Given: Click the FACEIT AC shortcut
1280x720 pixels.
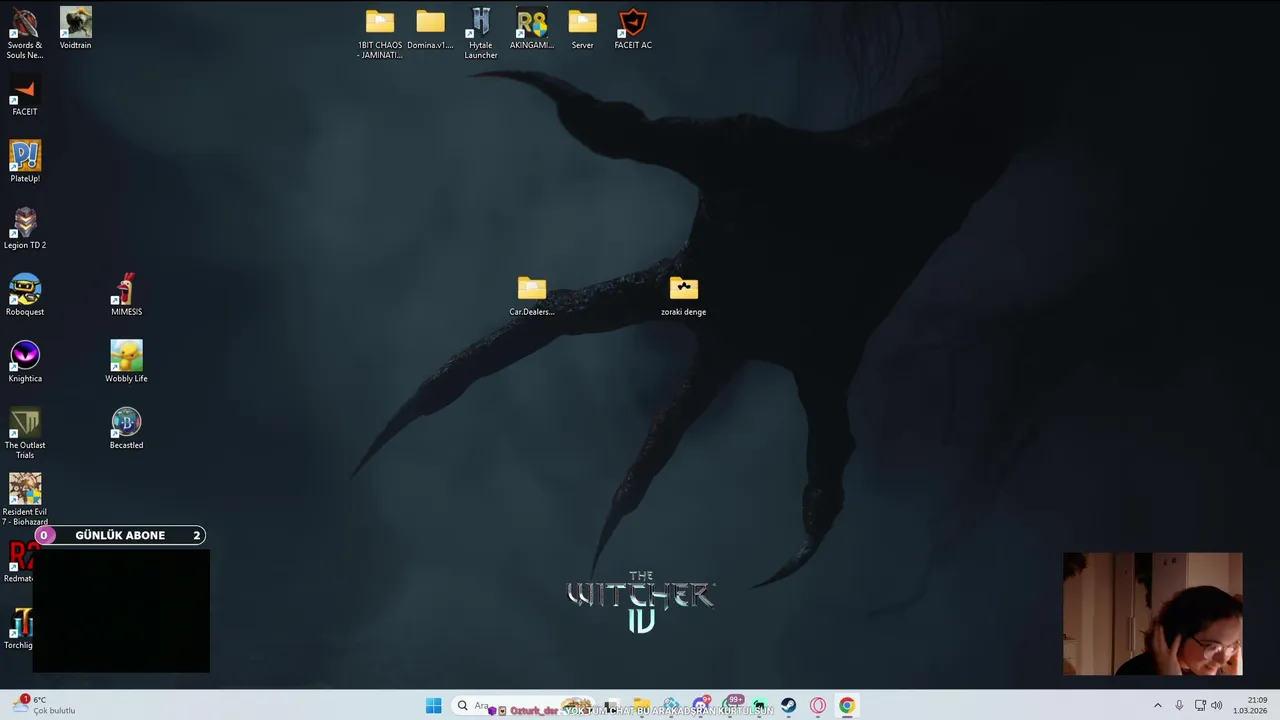Looking at the screenshot, I should coord(633,28).
